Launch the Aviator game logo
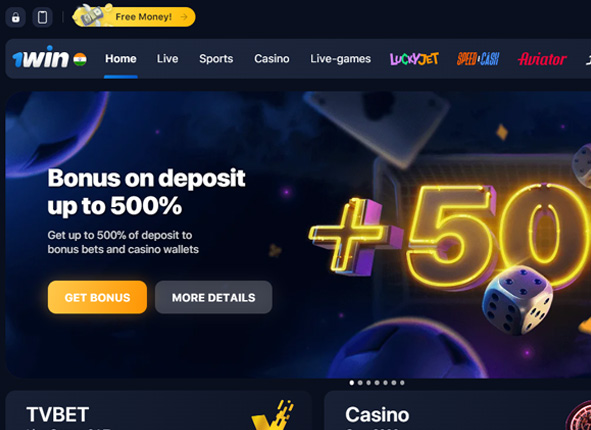 click(542, 59)
